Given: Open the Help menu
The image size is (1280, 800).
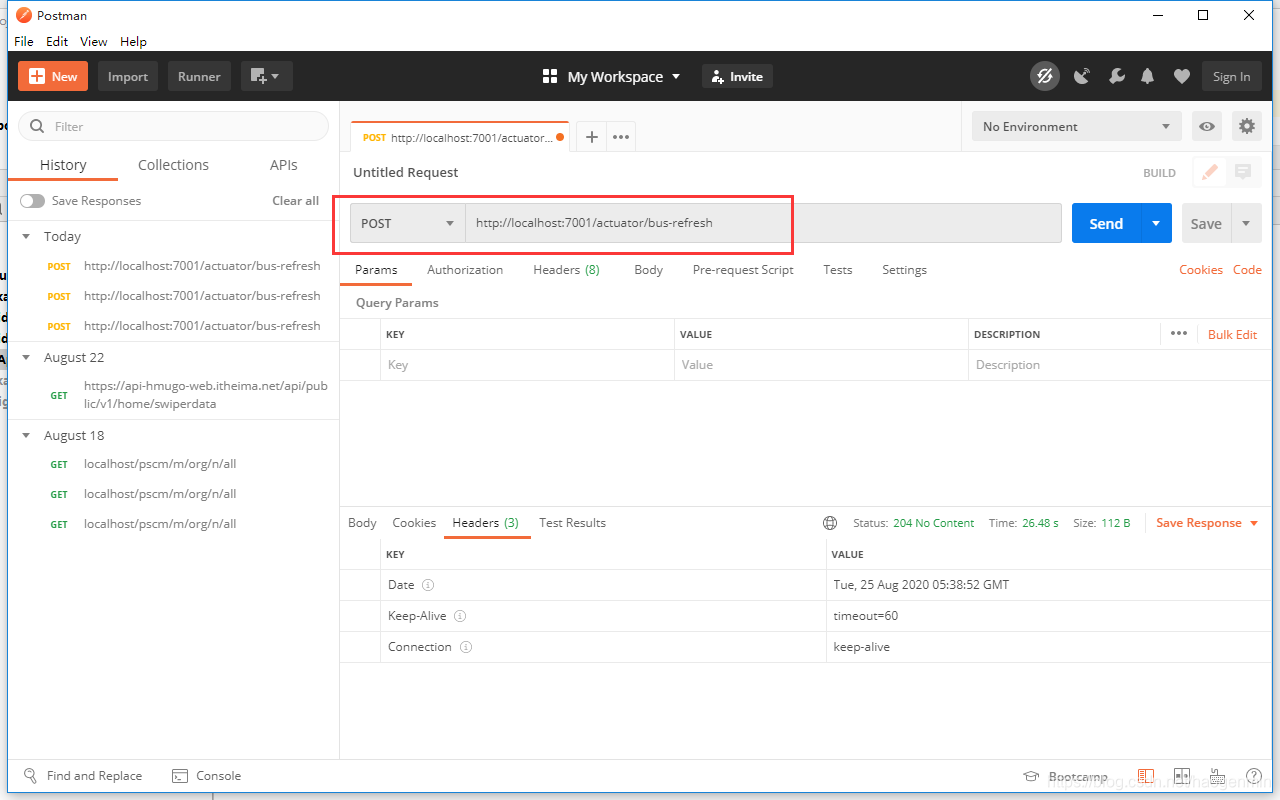Looking at the screenshot, I should (133, 41).
